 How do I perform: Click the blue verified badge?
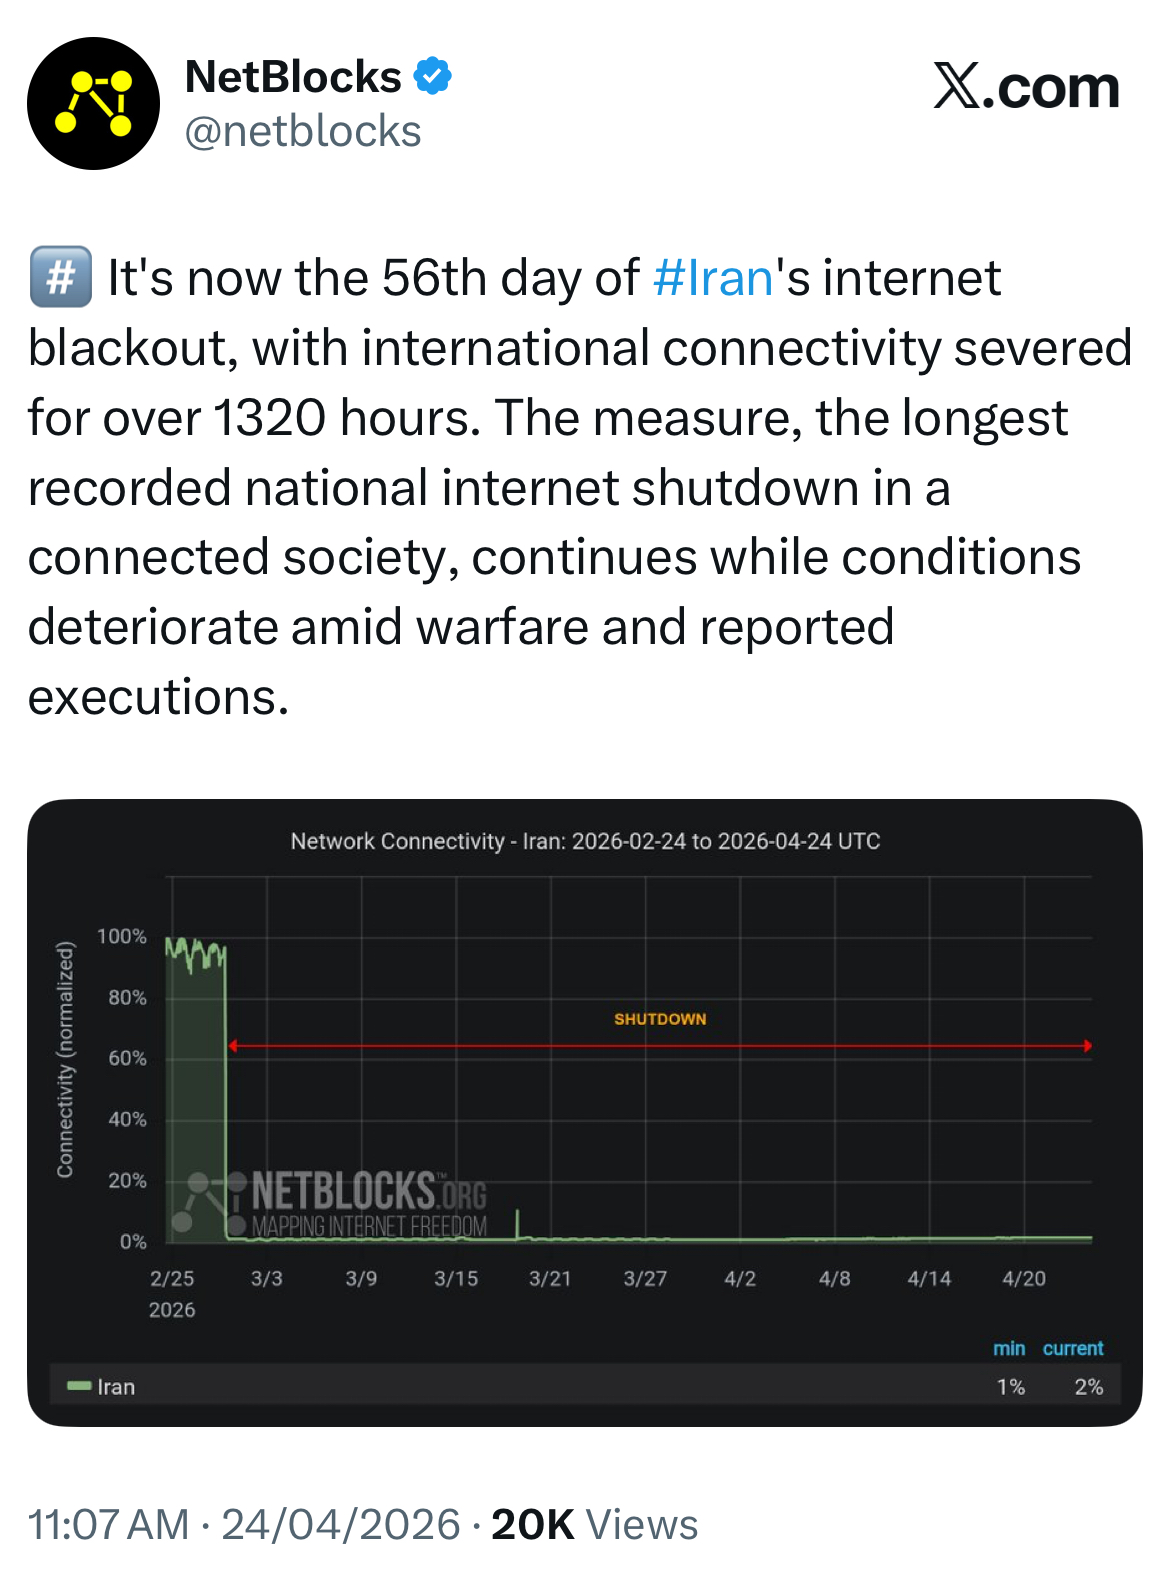(432, 76)
